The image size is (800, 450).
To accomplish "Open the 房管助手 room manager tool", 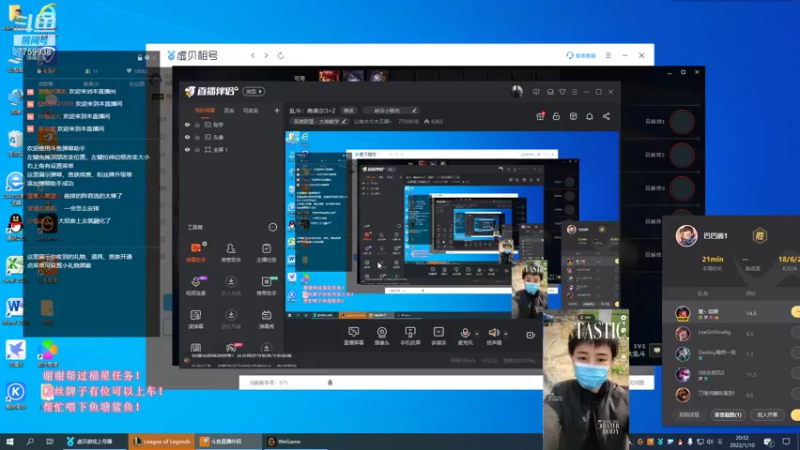I will point(231,252).
